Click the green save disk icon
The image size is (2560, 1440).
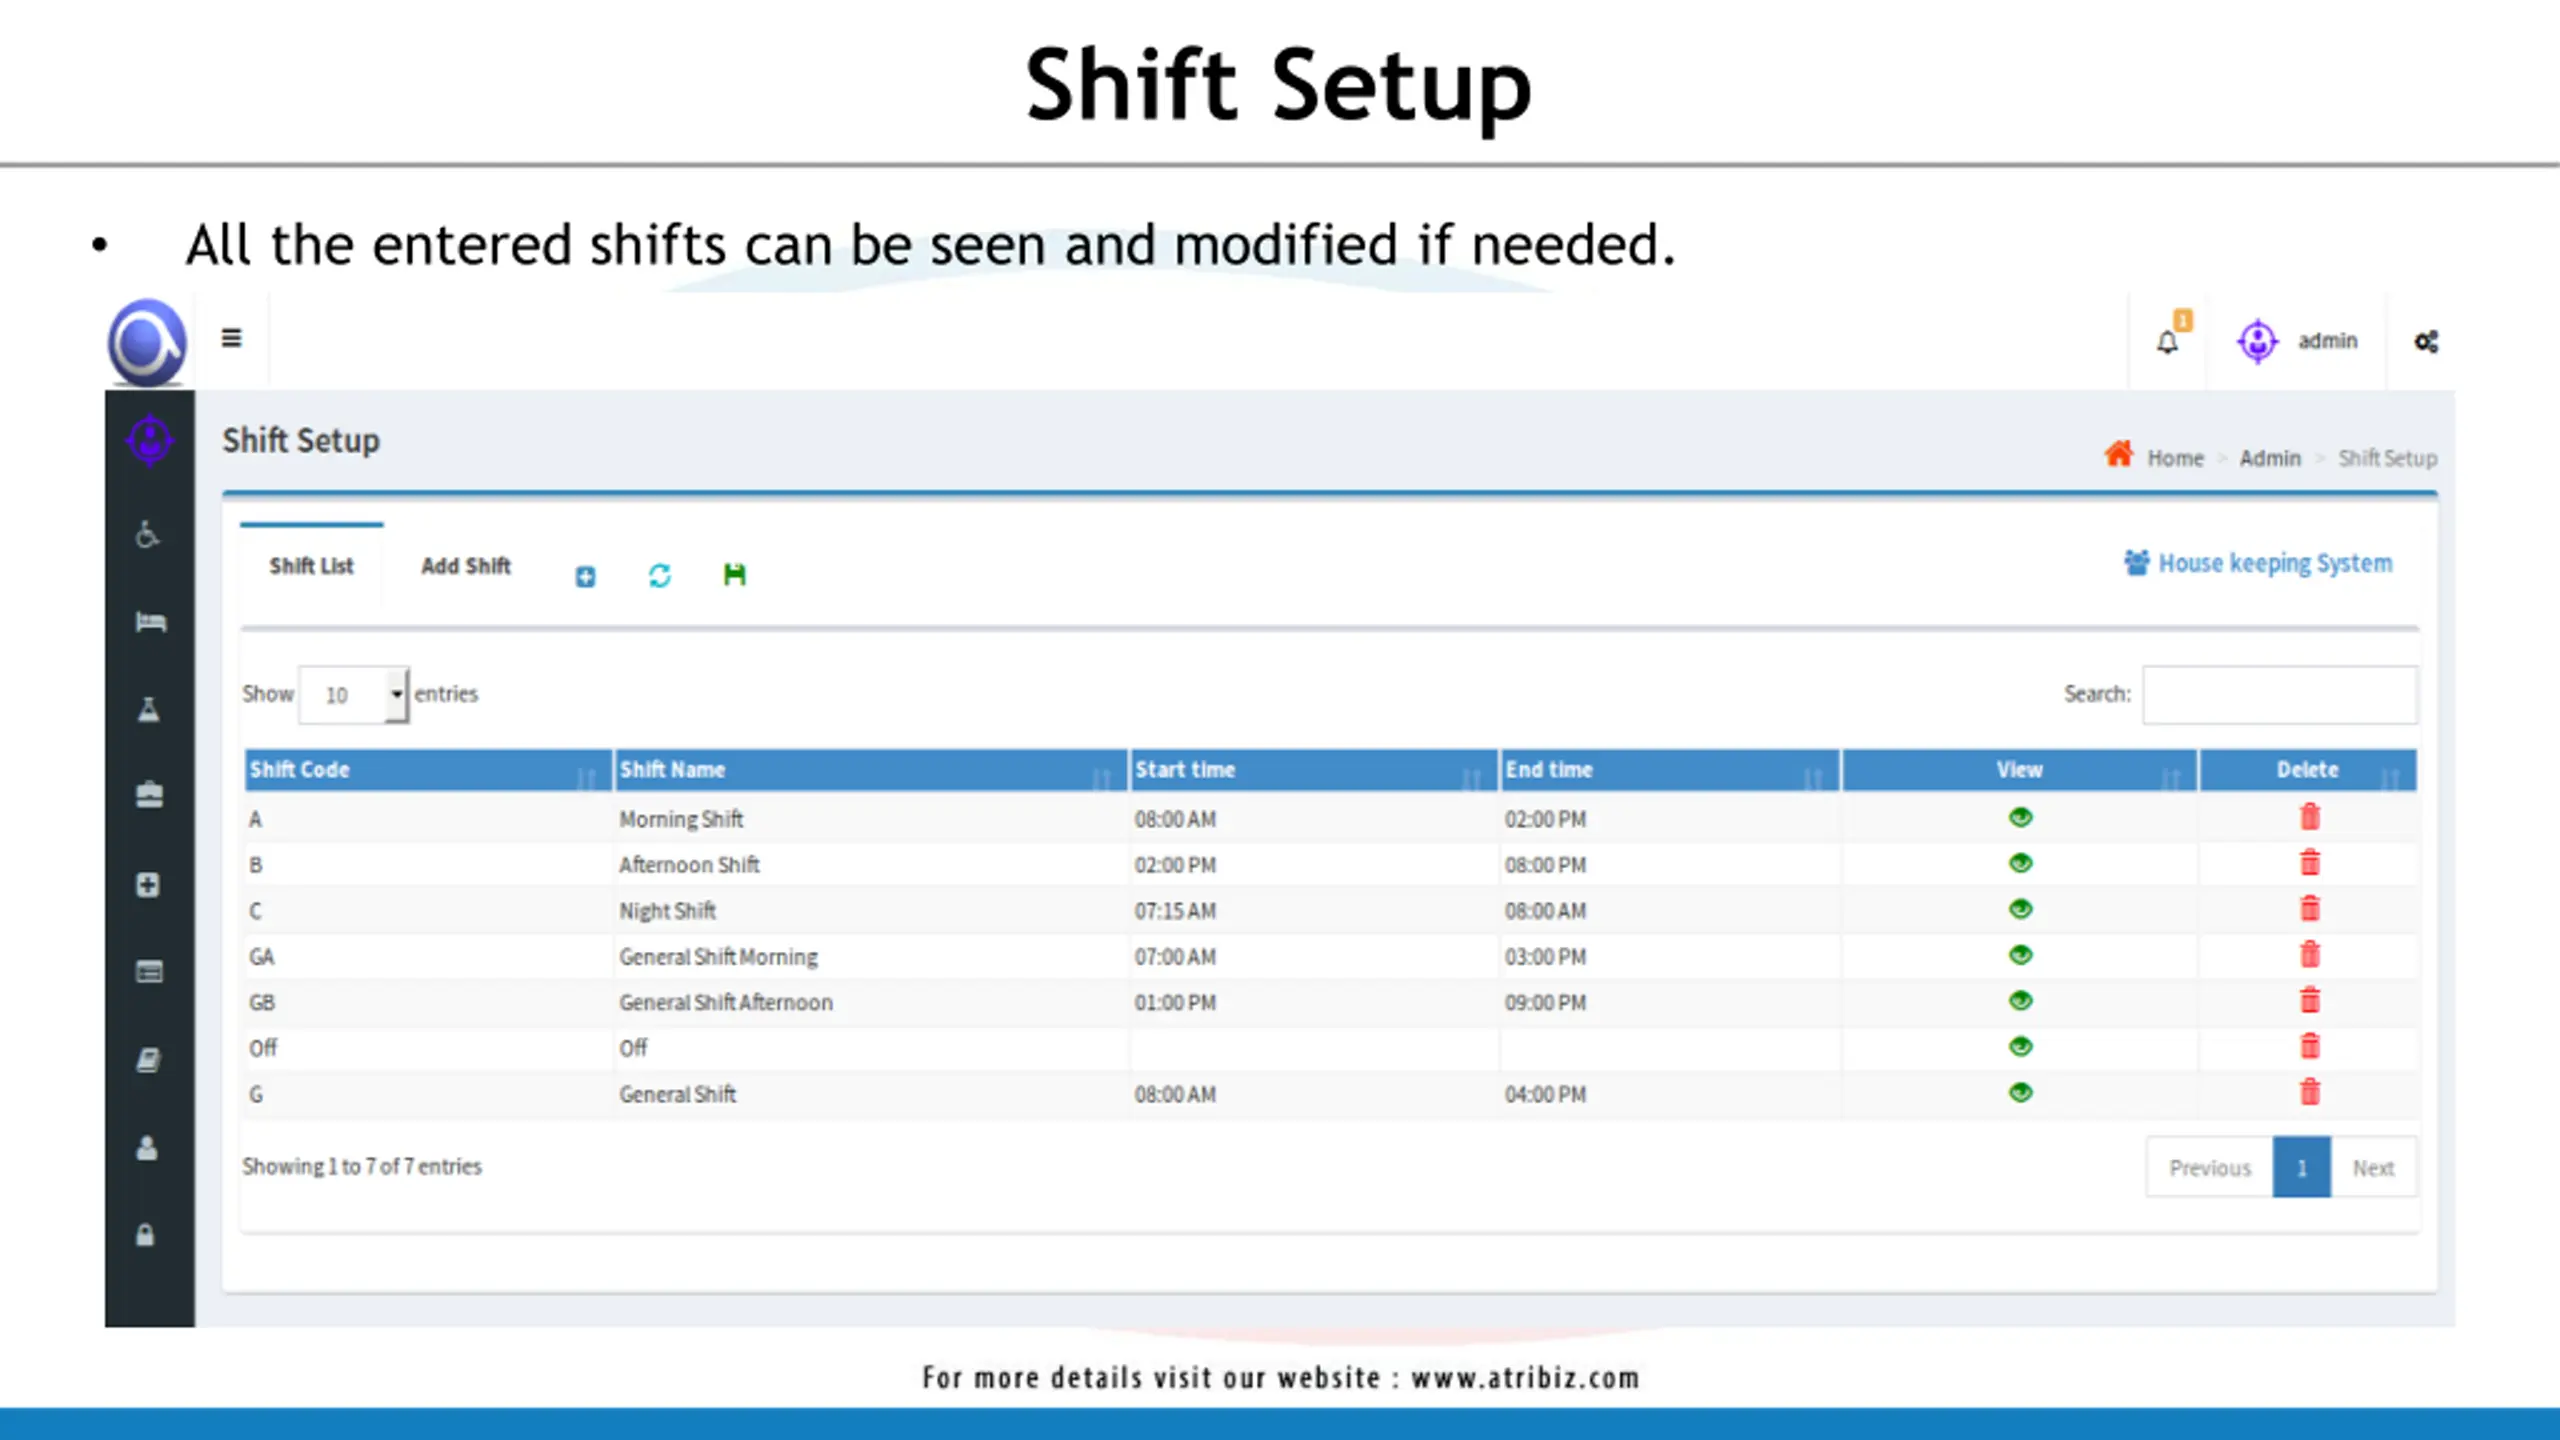735,574
